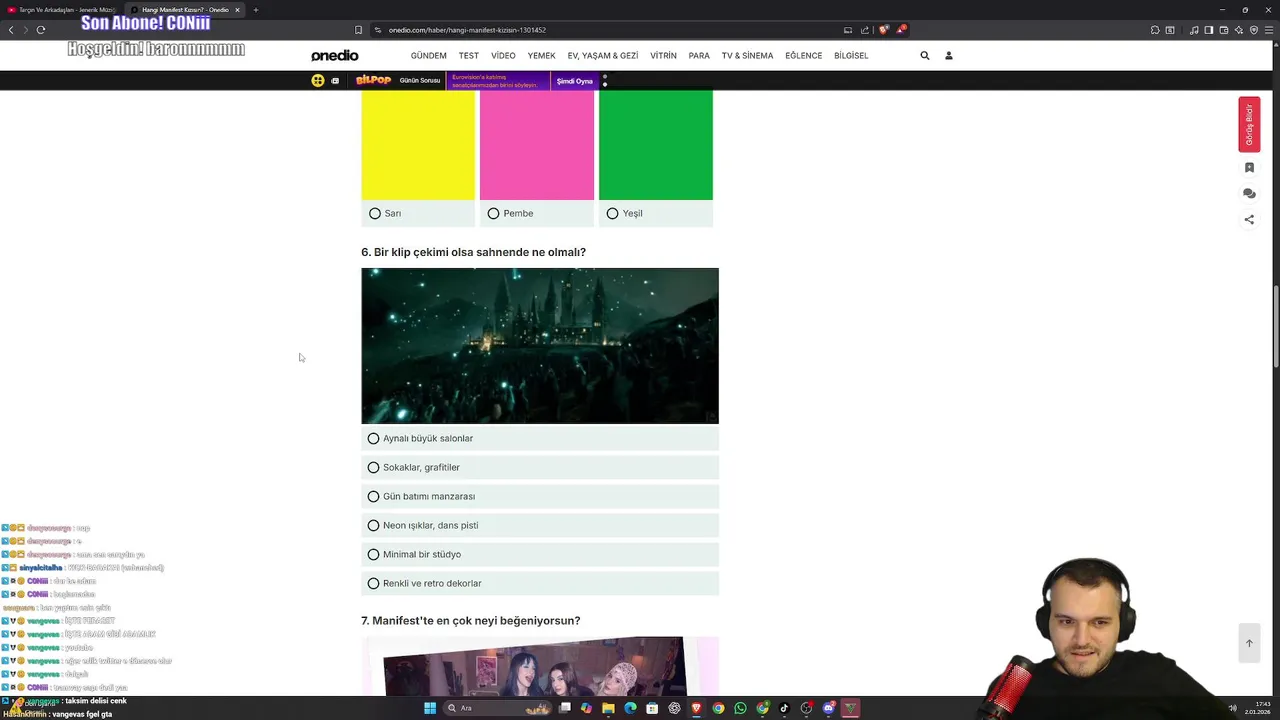Choose Neon ışıklar, dans pisti option
1280x720 pixels.
(x=540, y=525)
